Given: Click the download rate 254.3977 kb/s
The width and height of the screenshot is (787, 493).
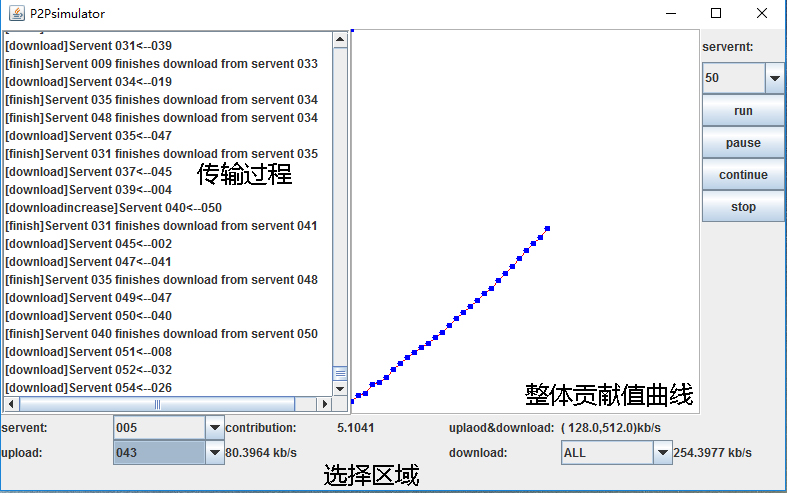Looking at the screenshot, I should [712, 453].
